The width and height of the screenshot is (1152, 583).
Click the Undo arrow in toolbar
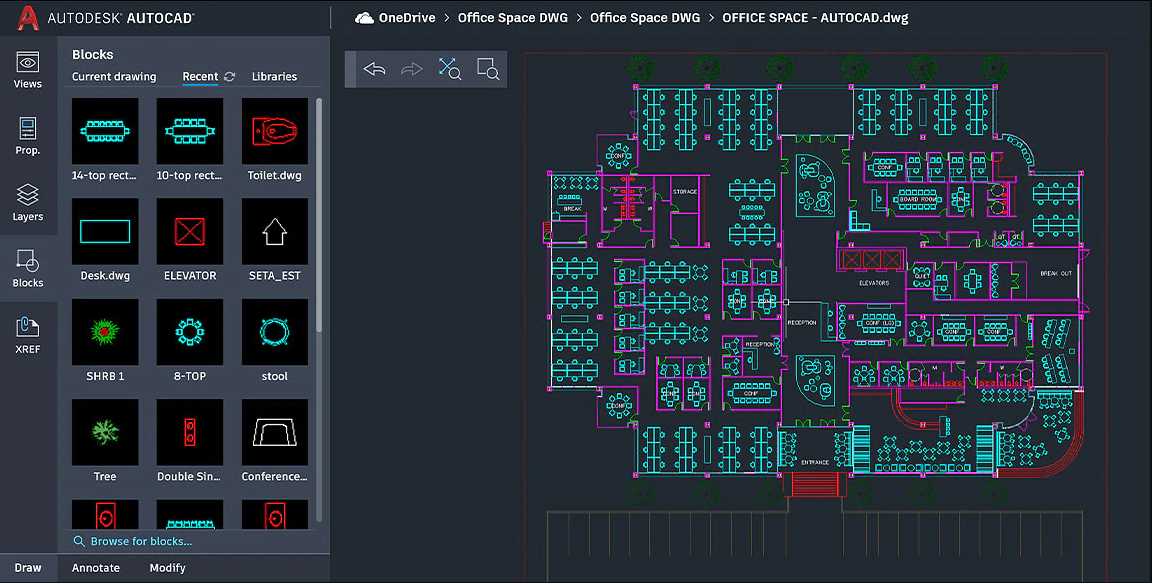click(374, 69)
